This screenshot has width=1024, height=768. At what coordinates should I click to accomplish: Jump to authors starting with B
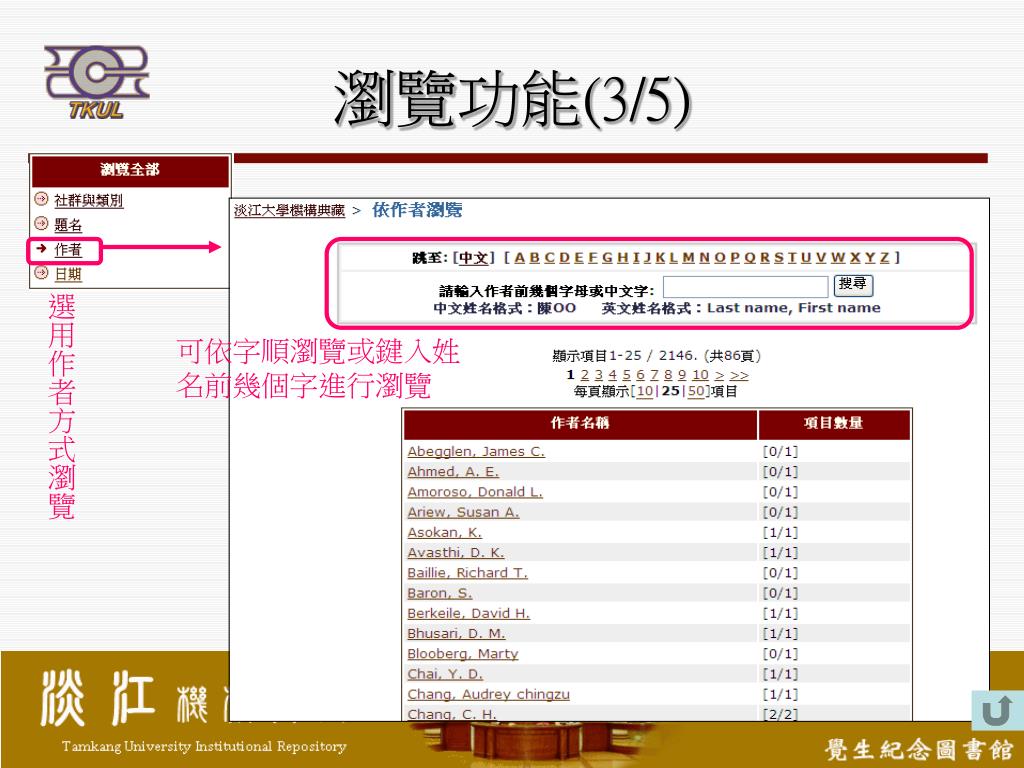pyautogui.click(x=534, y=257)
